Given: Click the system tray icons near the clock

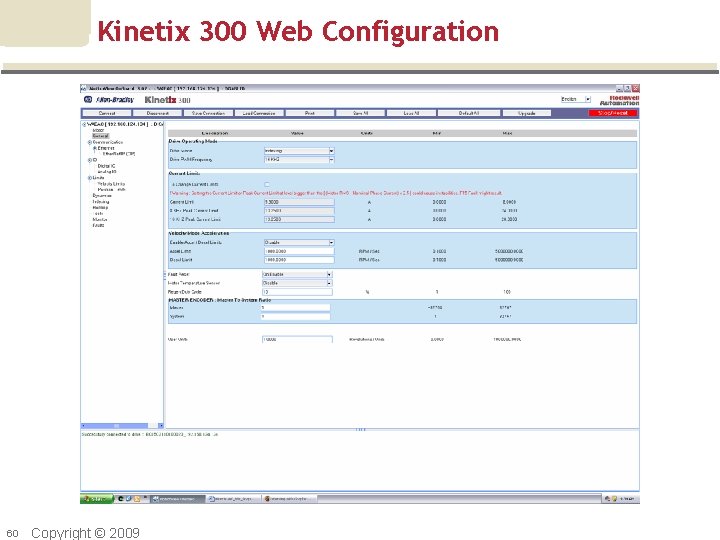Looking at the screenshot, I should (611, 499).
